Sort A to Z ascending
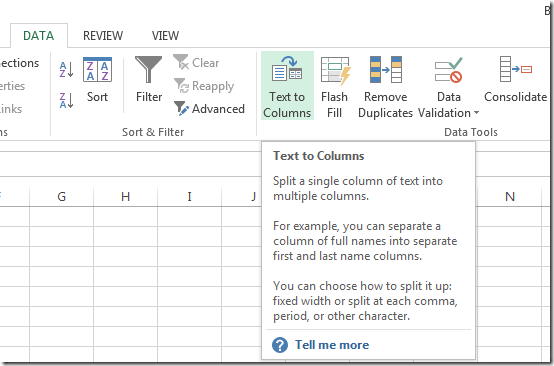The image size is (554, 366). pyautogui.click(x=66, y=70)
